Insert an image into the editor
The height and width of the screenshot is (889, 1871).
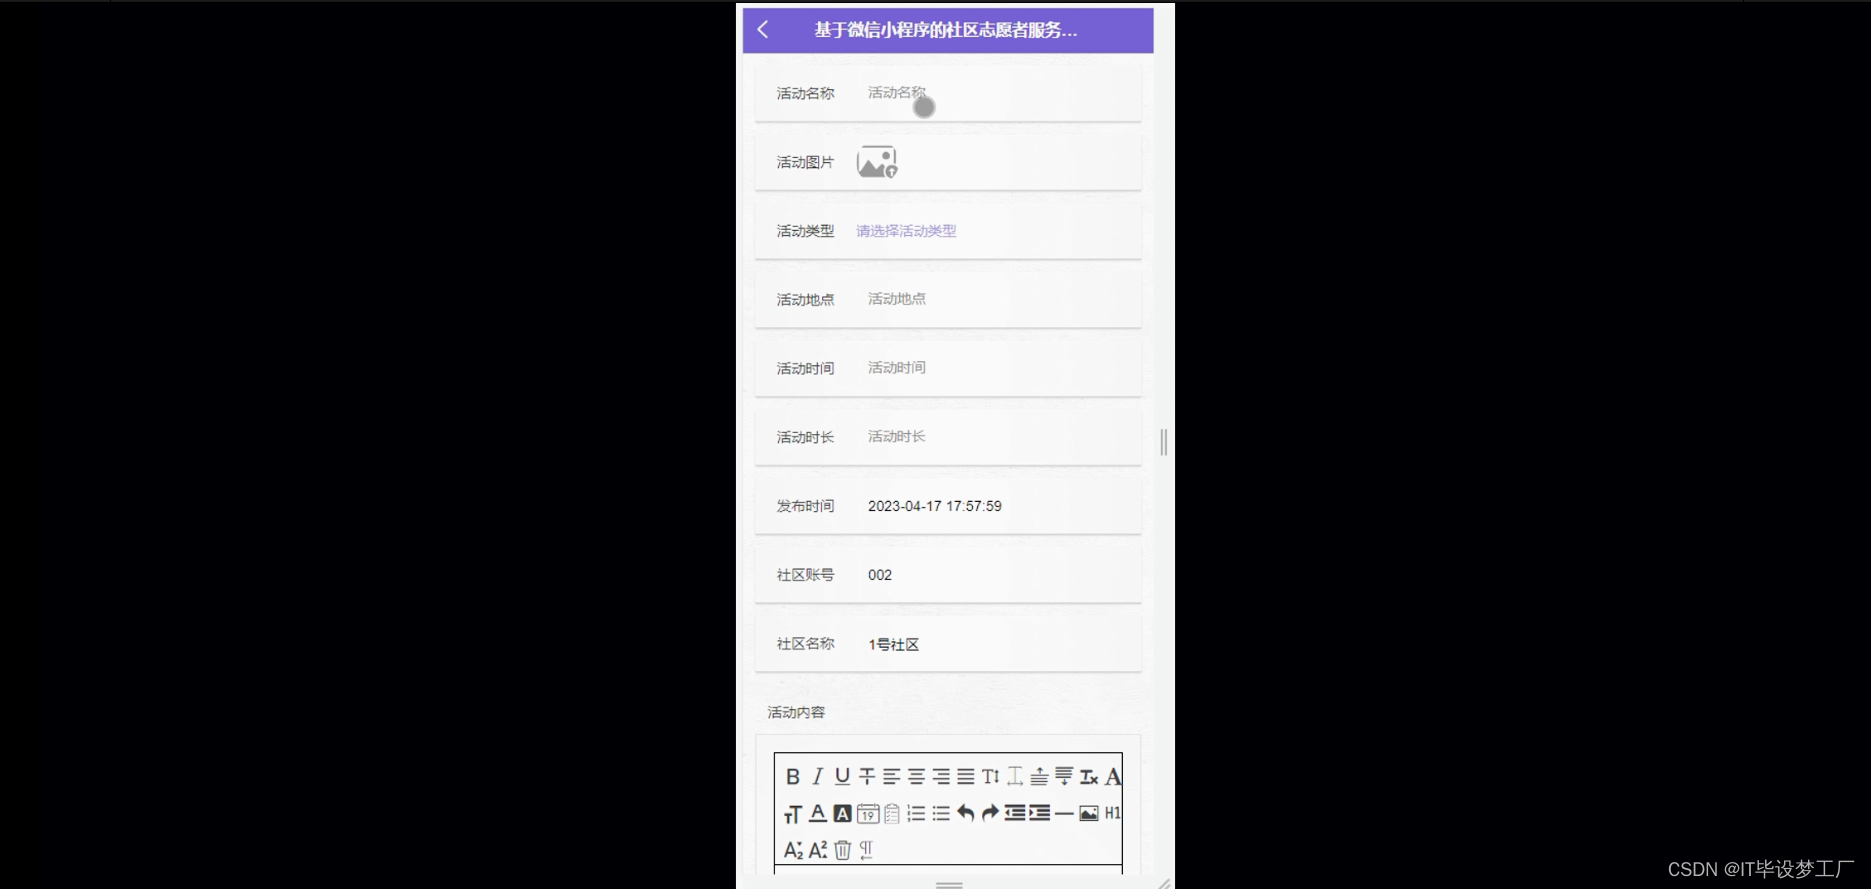1089,813
